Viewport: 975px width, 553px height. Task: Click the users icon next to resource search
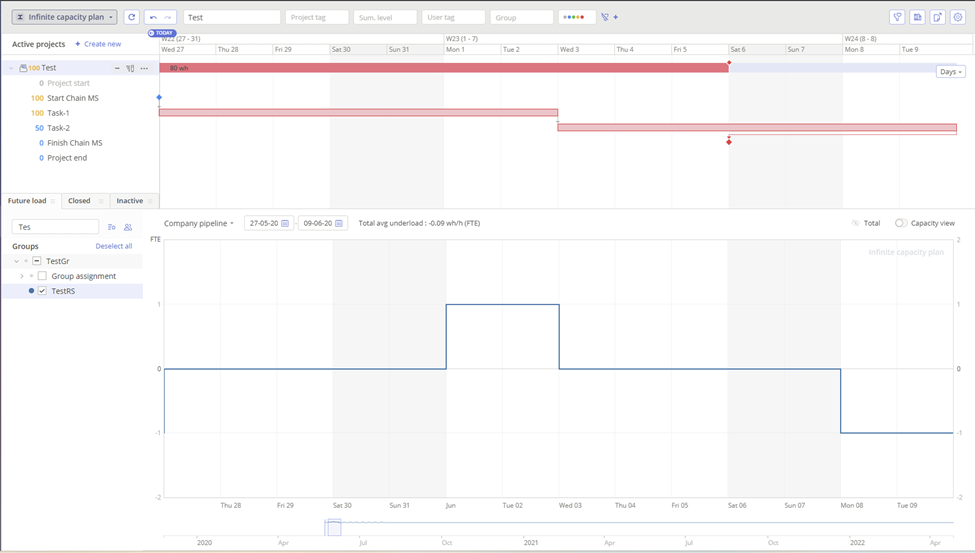point(128,227)
